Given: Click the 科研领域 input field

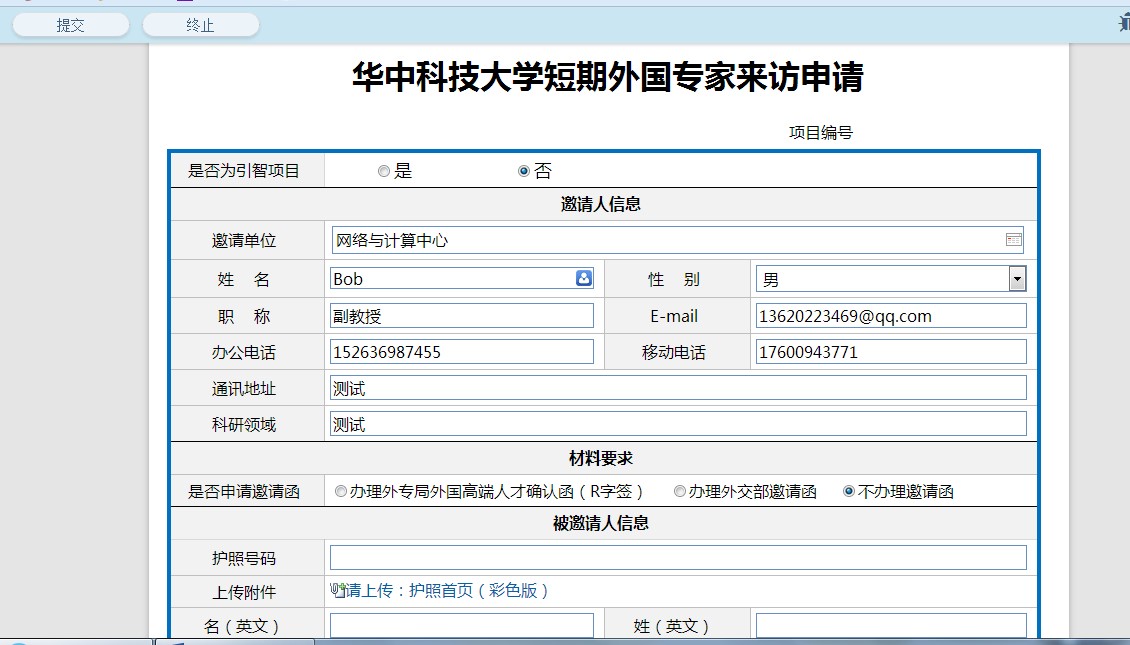Looking at the screenshot, I should point(678,424).
